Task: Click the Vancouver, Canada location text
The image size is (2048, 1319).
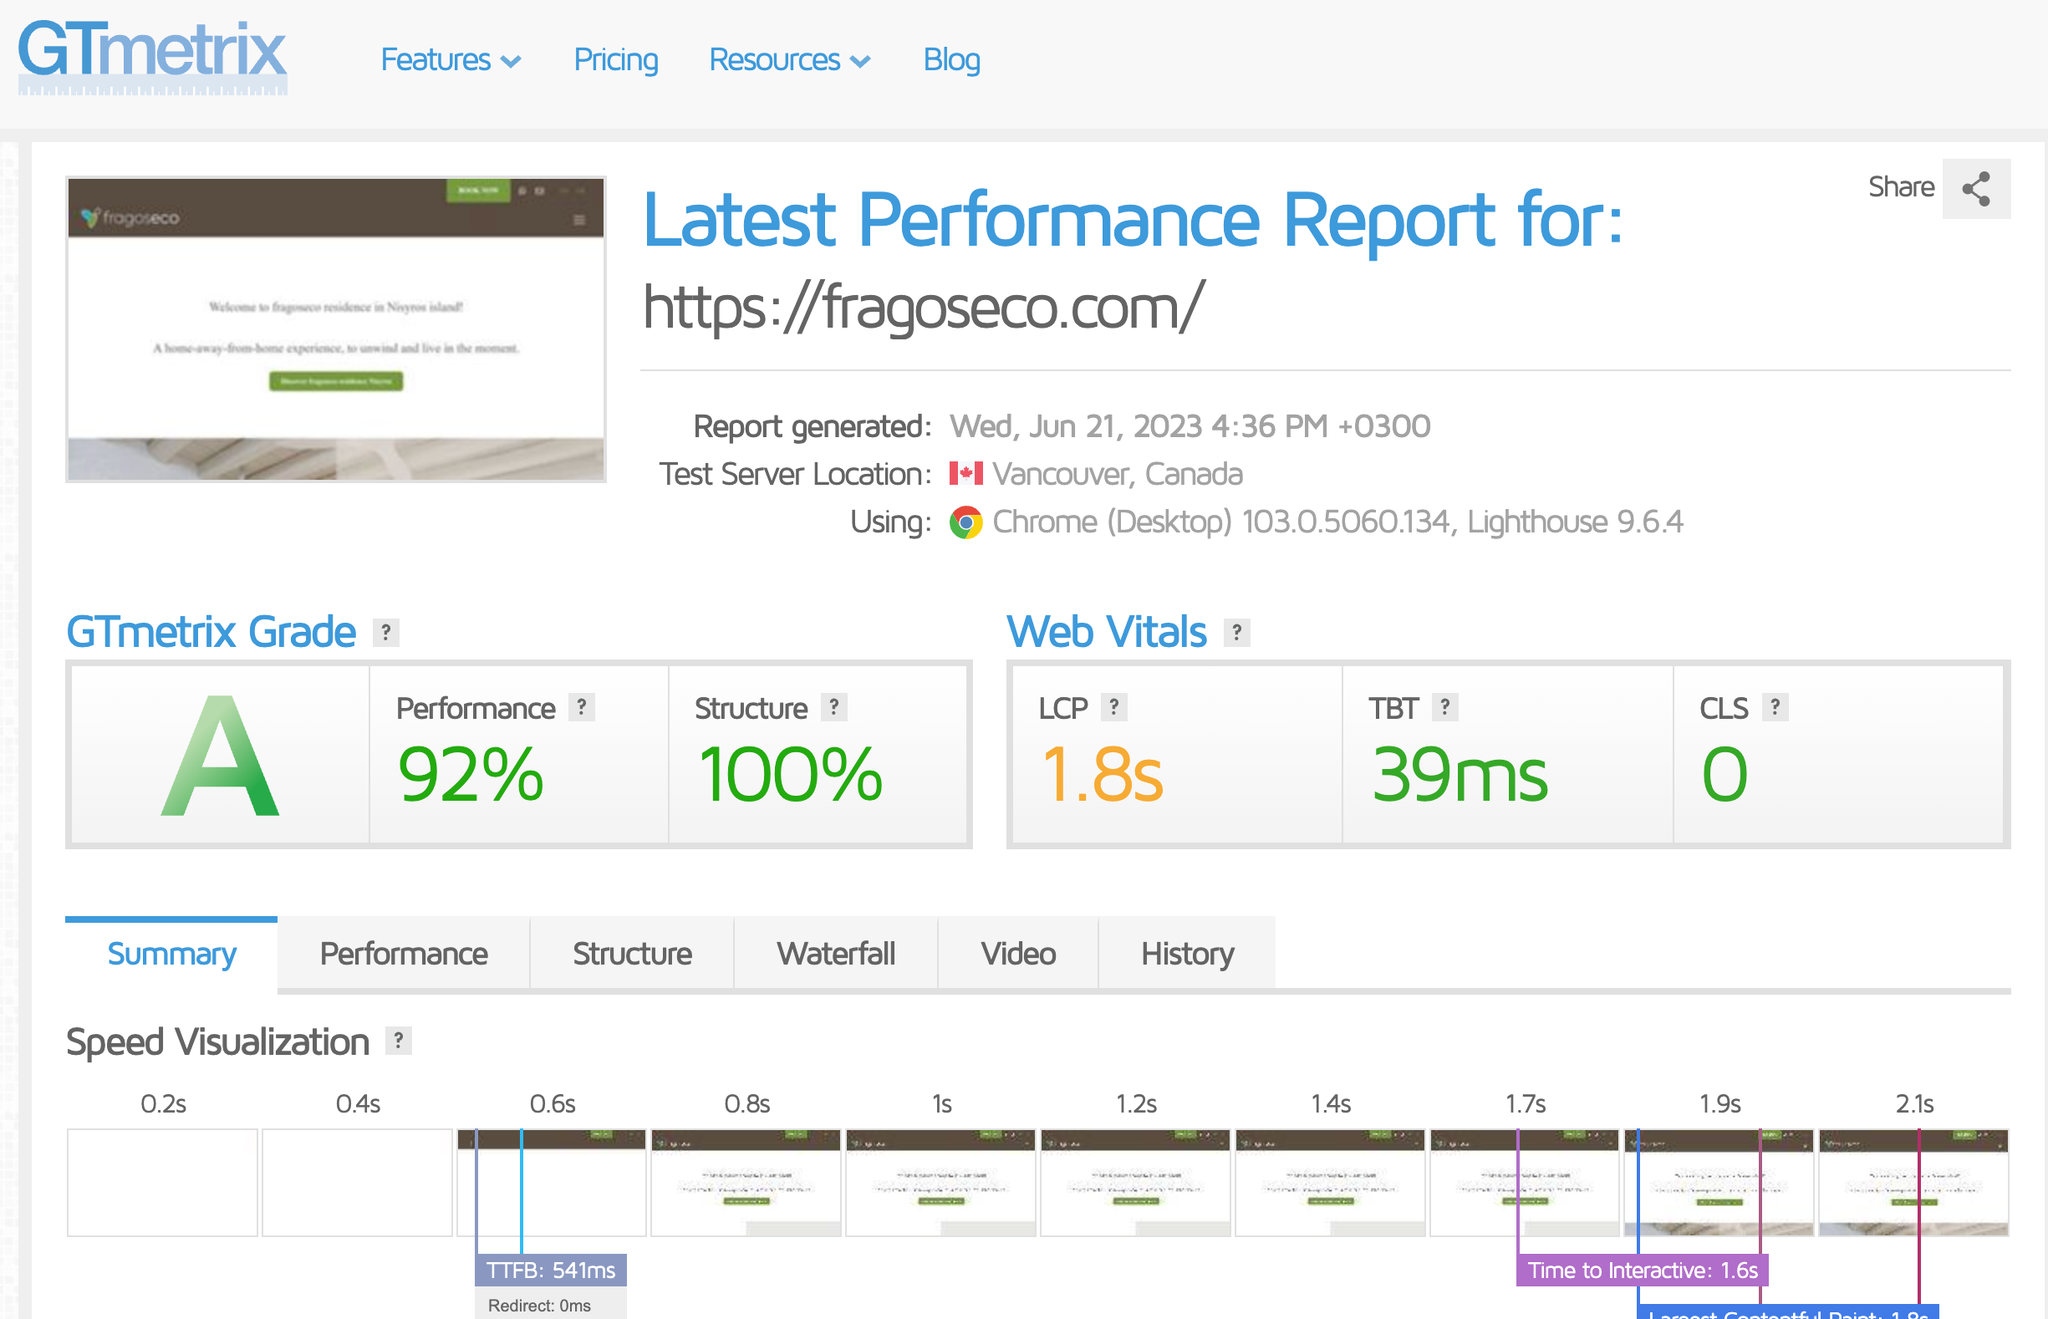Action: (1117, 473)
